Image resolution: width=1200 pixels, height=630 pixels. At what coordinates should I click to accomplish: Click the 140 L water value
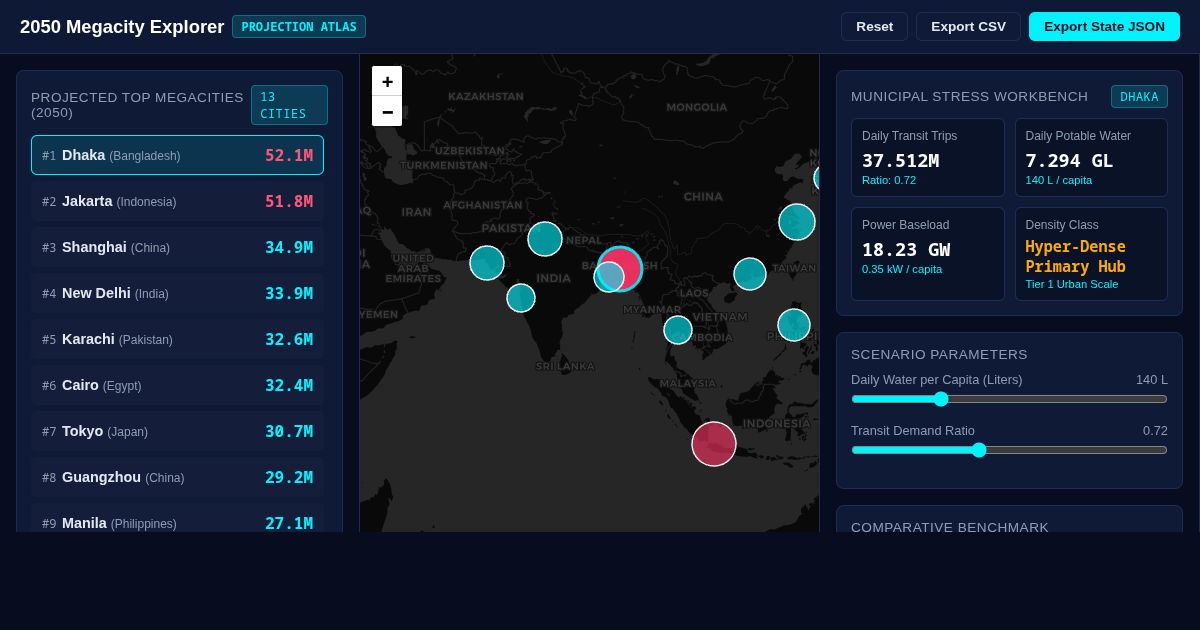[x=1151, y=380]
